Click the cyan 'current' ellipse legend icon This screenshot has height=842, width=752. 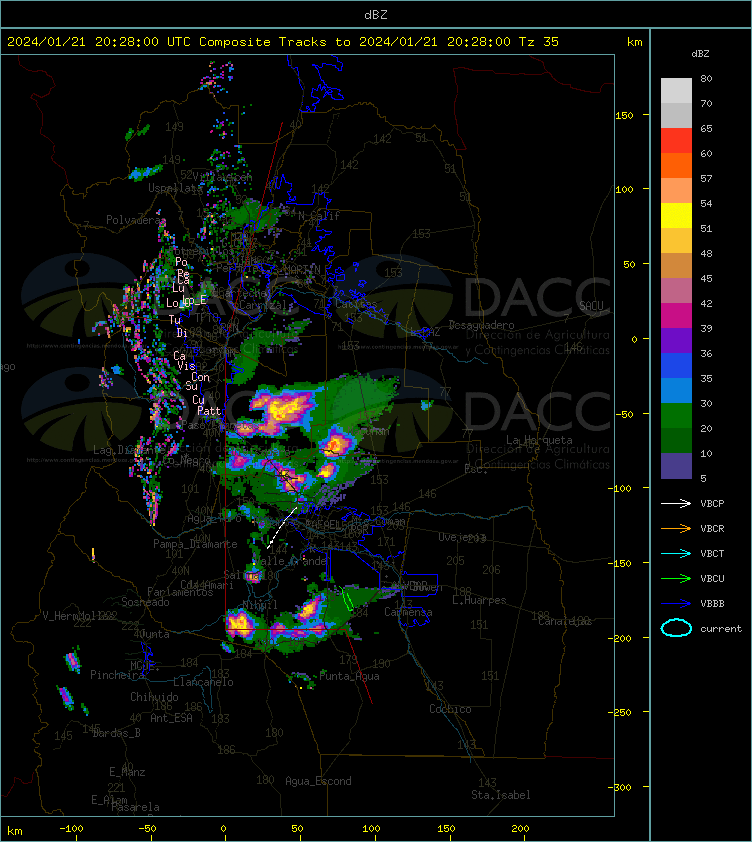(x=676, y=628)
